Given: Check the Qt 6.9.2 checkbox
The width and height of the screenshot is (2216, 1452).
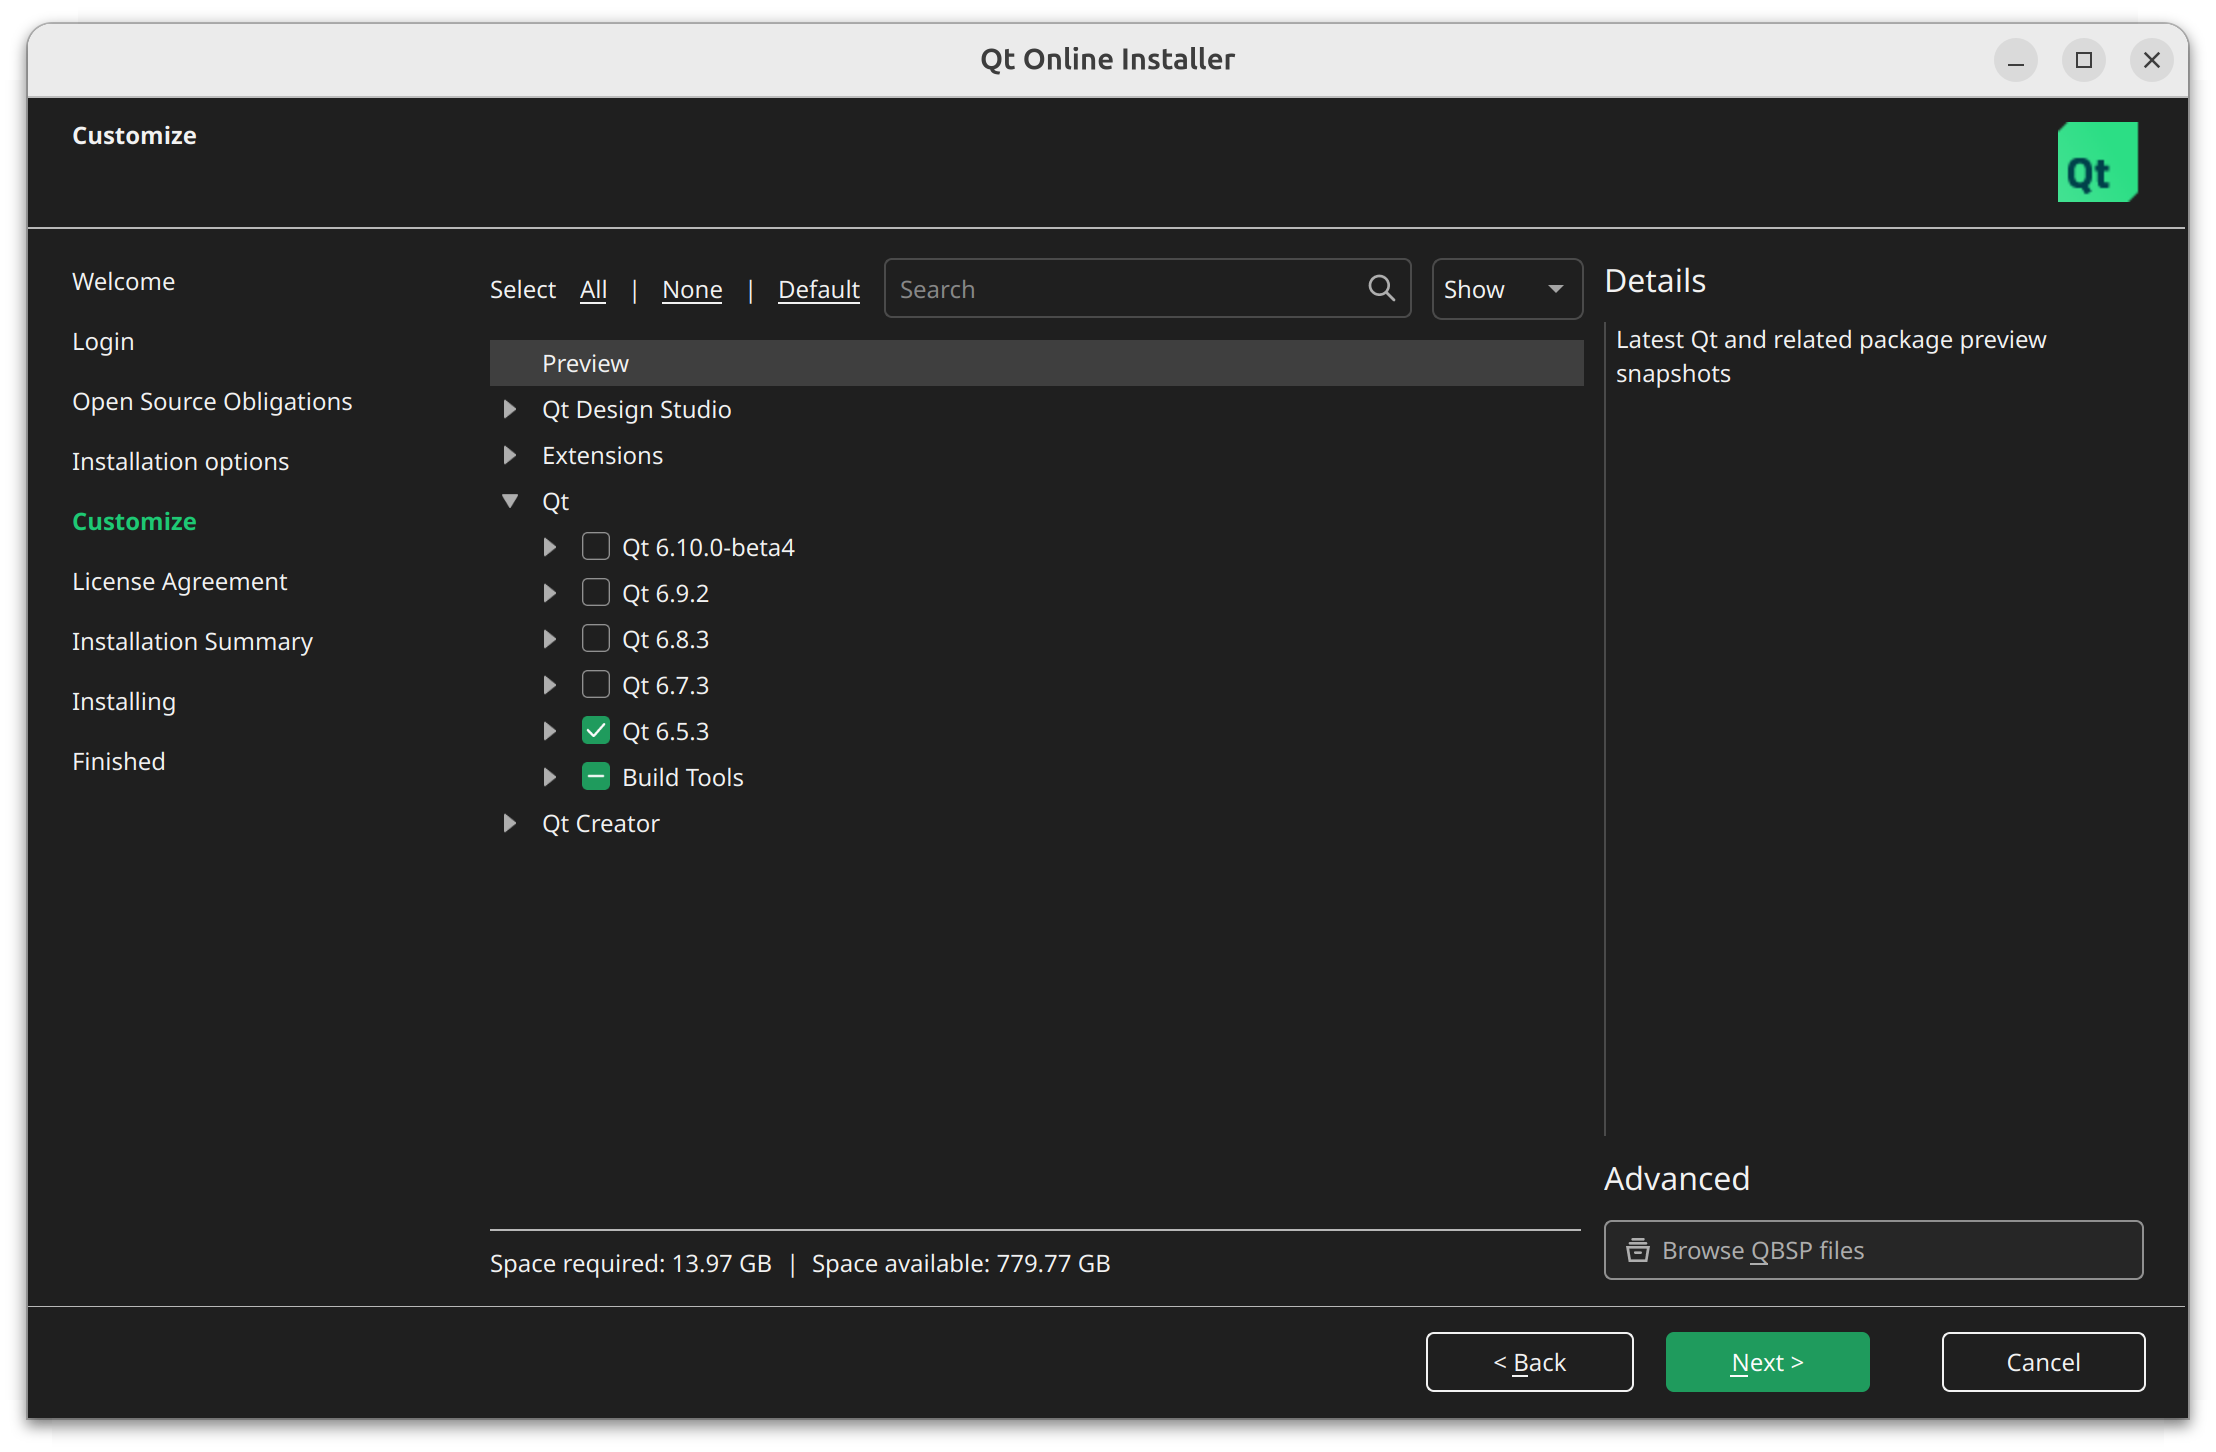Looking at the screenshot, I should (596, 592).
